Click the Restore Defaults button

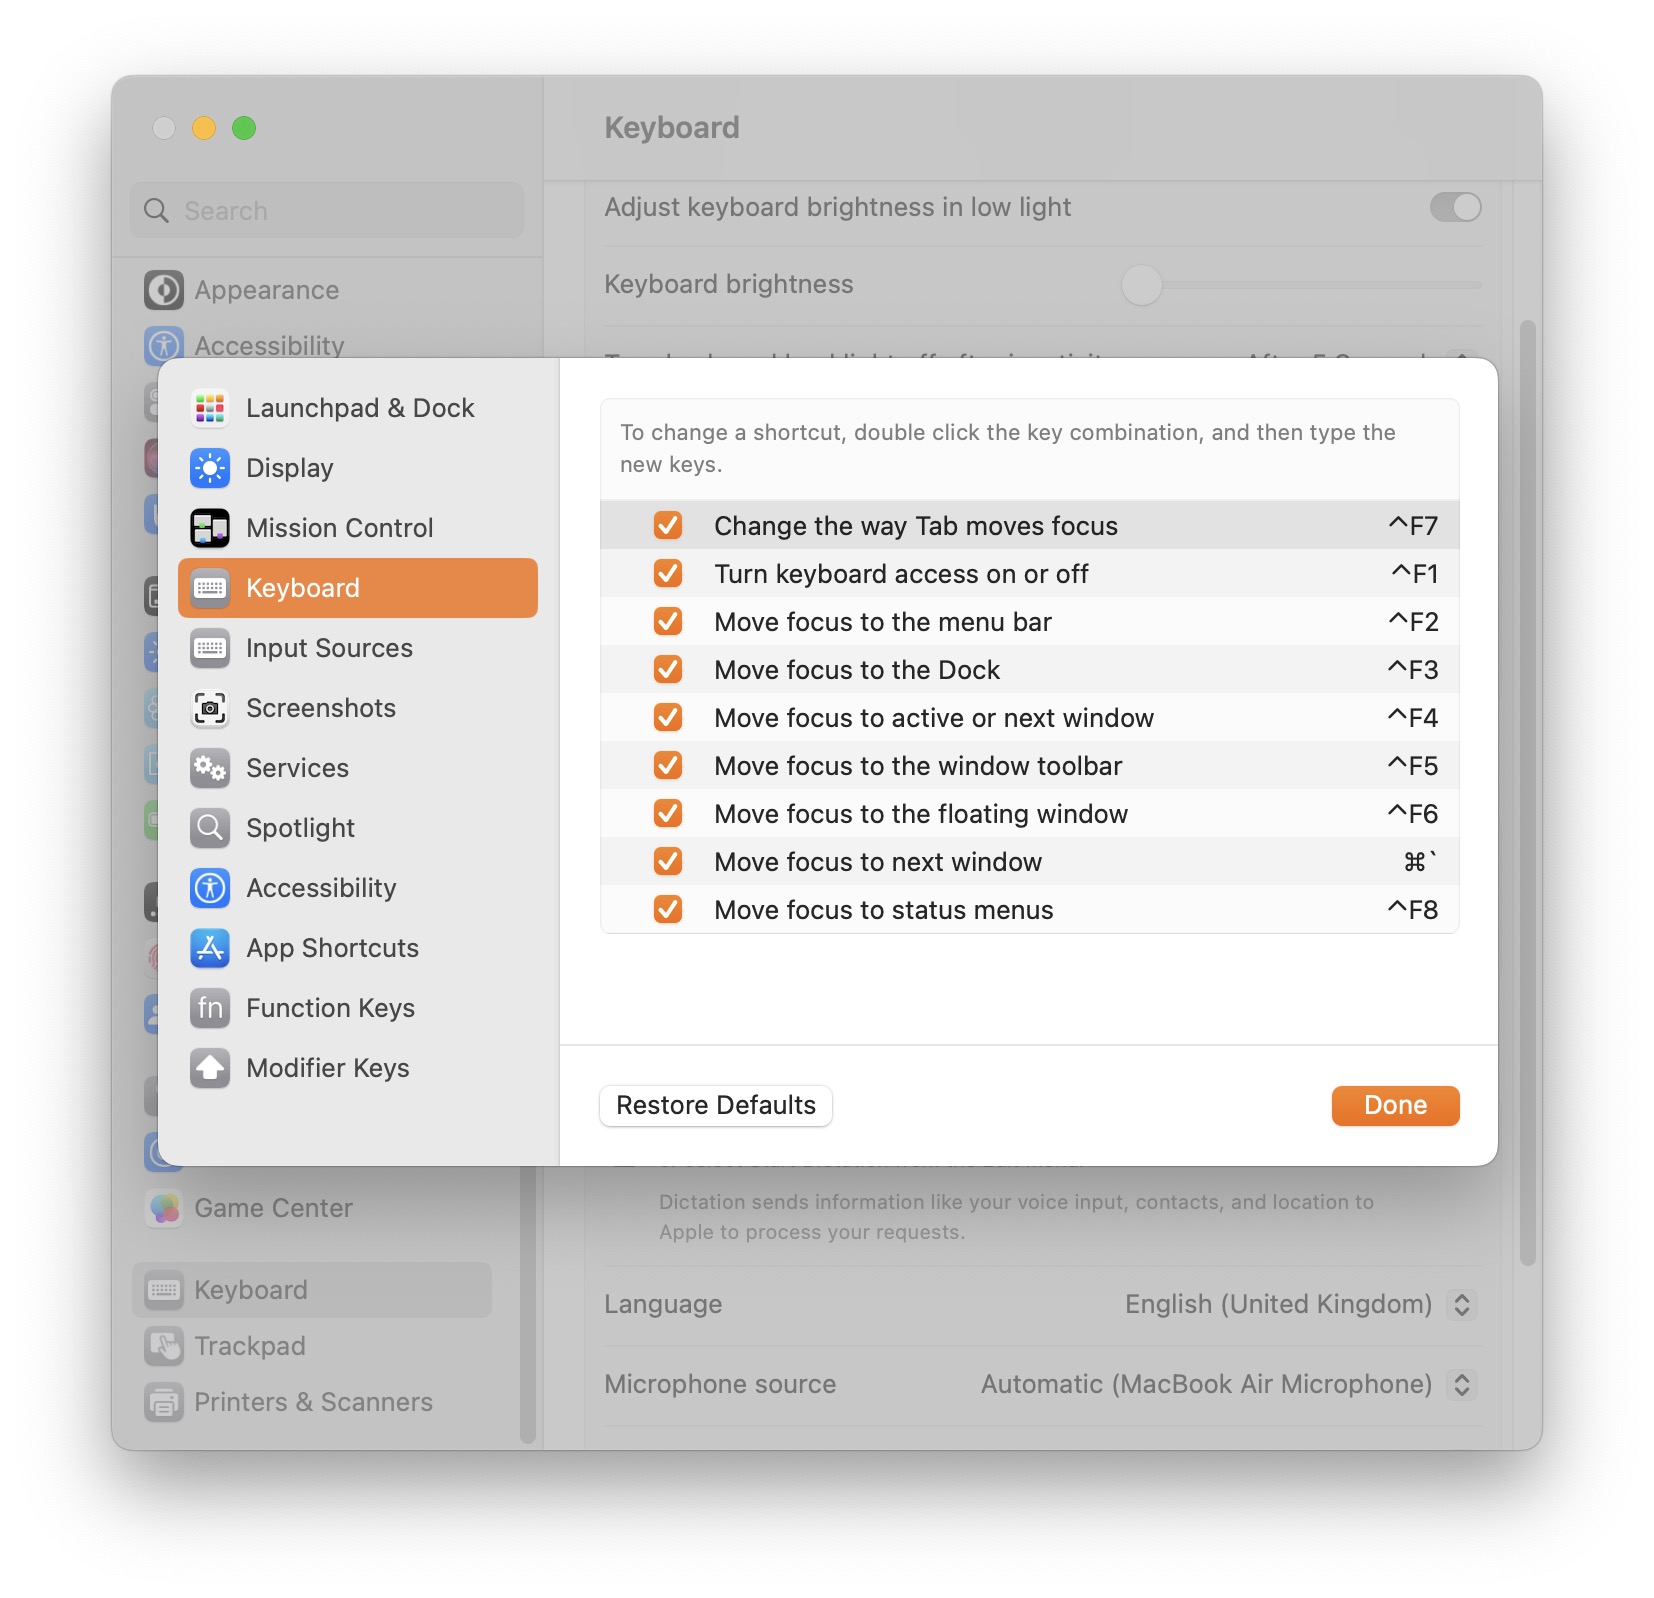click(716, 1105)
